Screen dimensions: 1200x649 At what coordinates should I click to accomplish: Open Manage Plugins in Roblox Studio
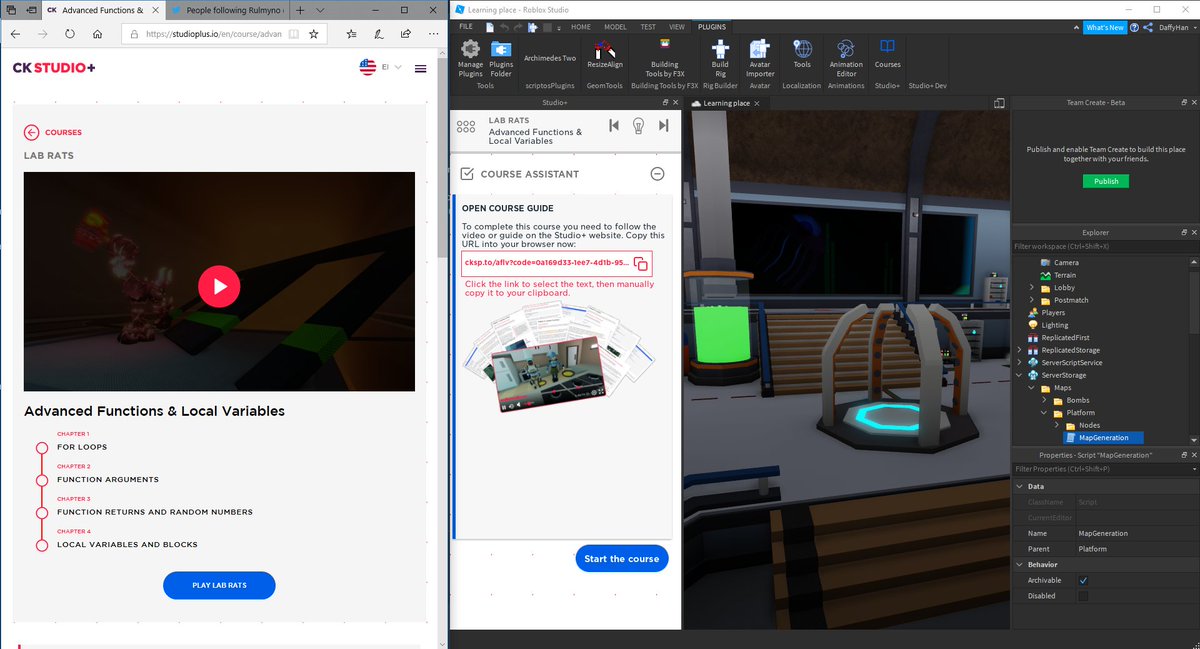tap(470, 58)
